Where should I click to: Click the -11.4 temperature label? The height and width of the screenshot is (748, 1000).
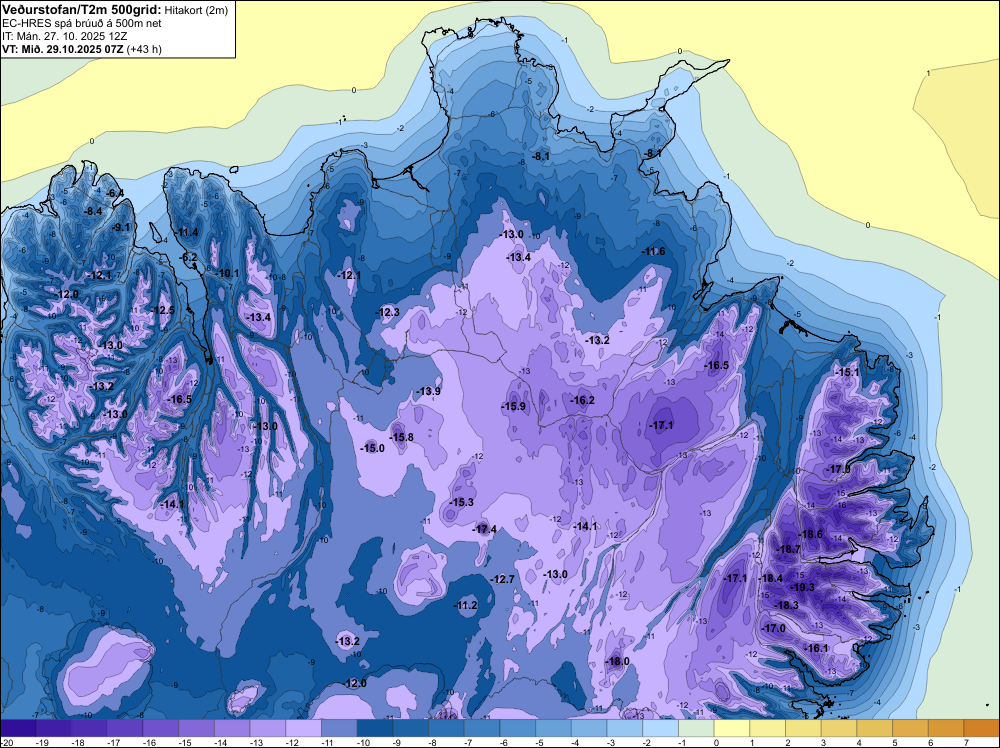coord(187,232)
